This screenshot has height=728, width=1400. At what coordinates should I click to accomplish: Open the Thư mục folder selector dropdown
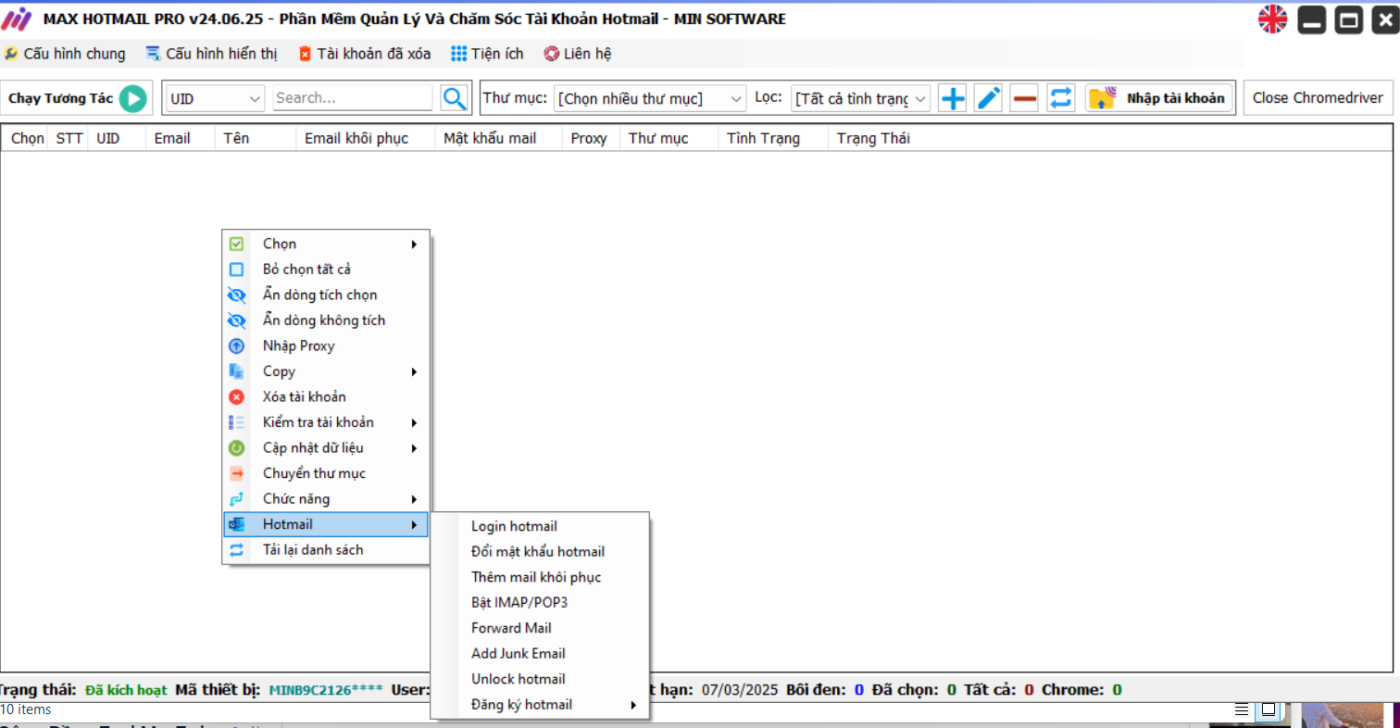point(649,97)
